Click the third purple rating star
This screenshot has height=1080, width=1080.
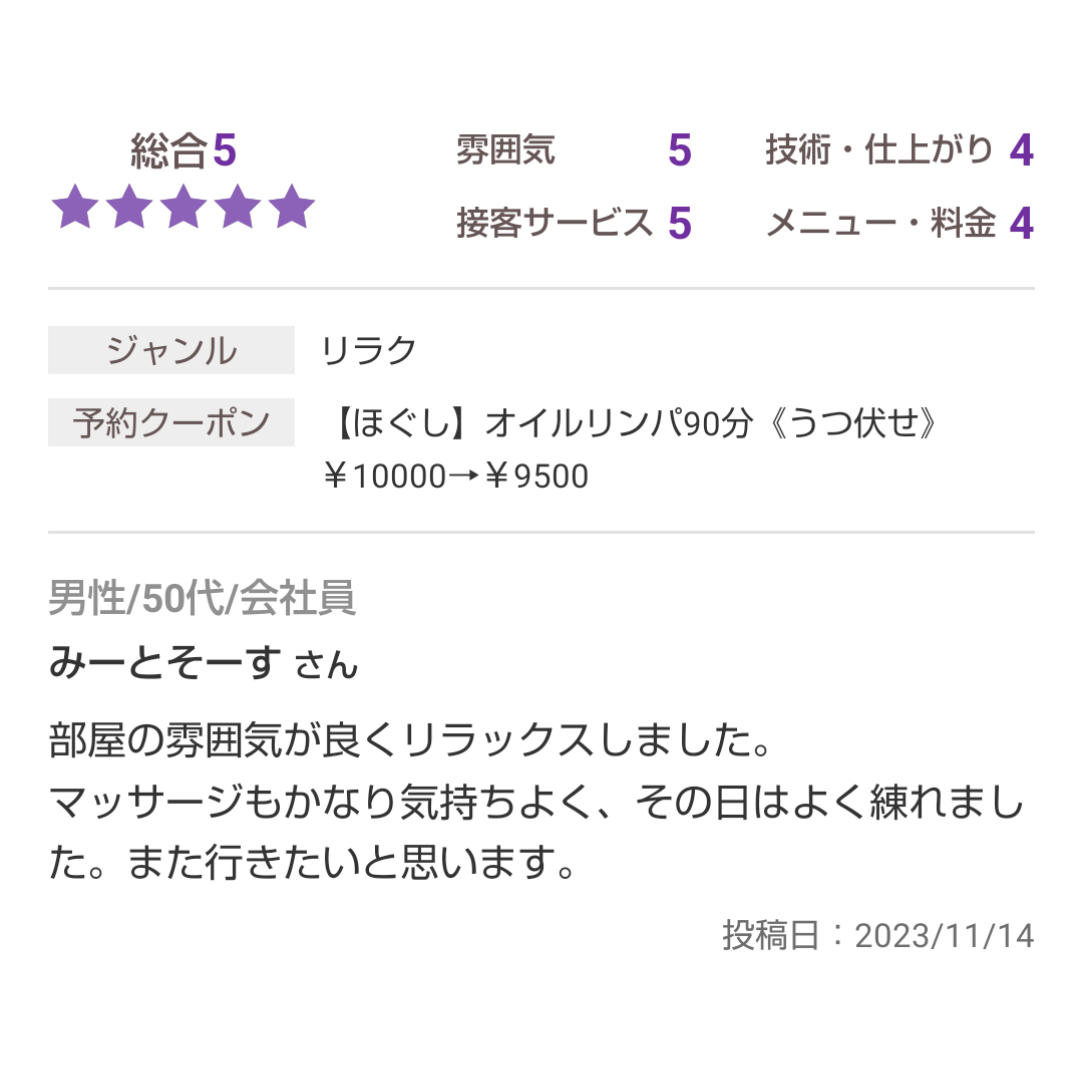[183, 206]
